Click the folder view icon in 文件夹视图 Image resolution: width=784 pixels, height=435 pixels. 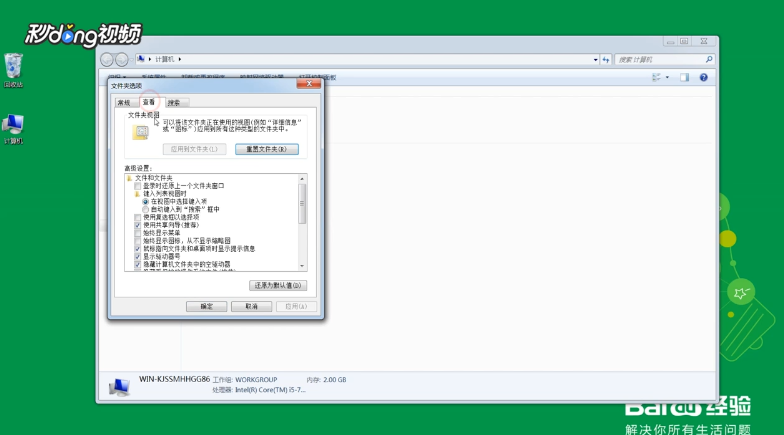140,132
